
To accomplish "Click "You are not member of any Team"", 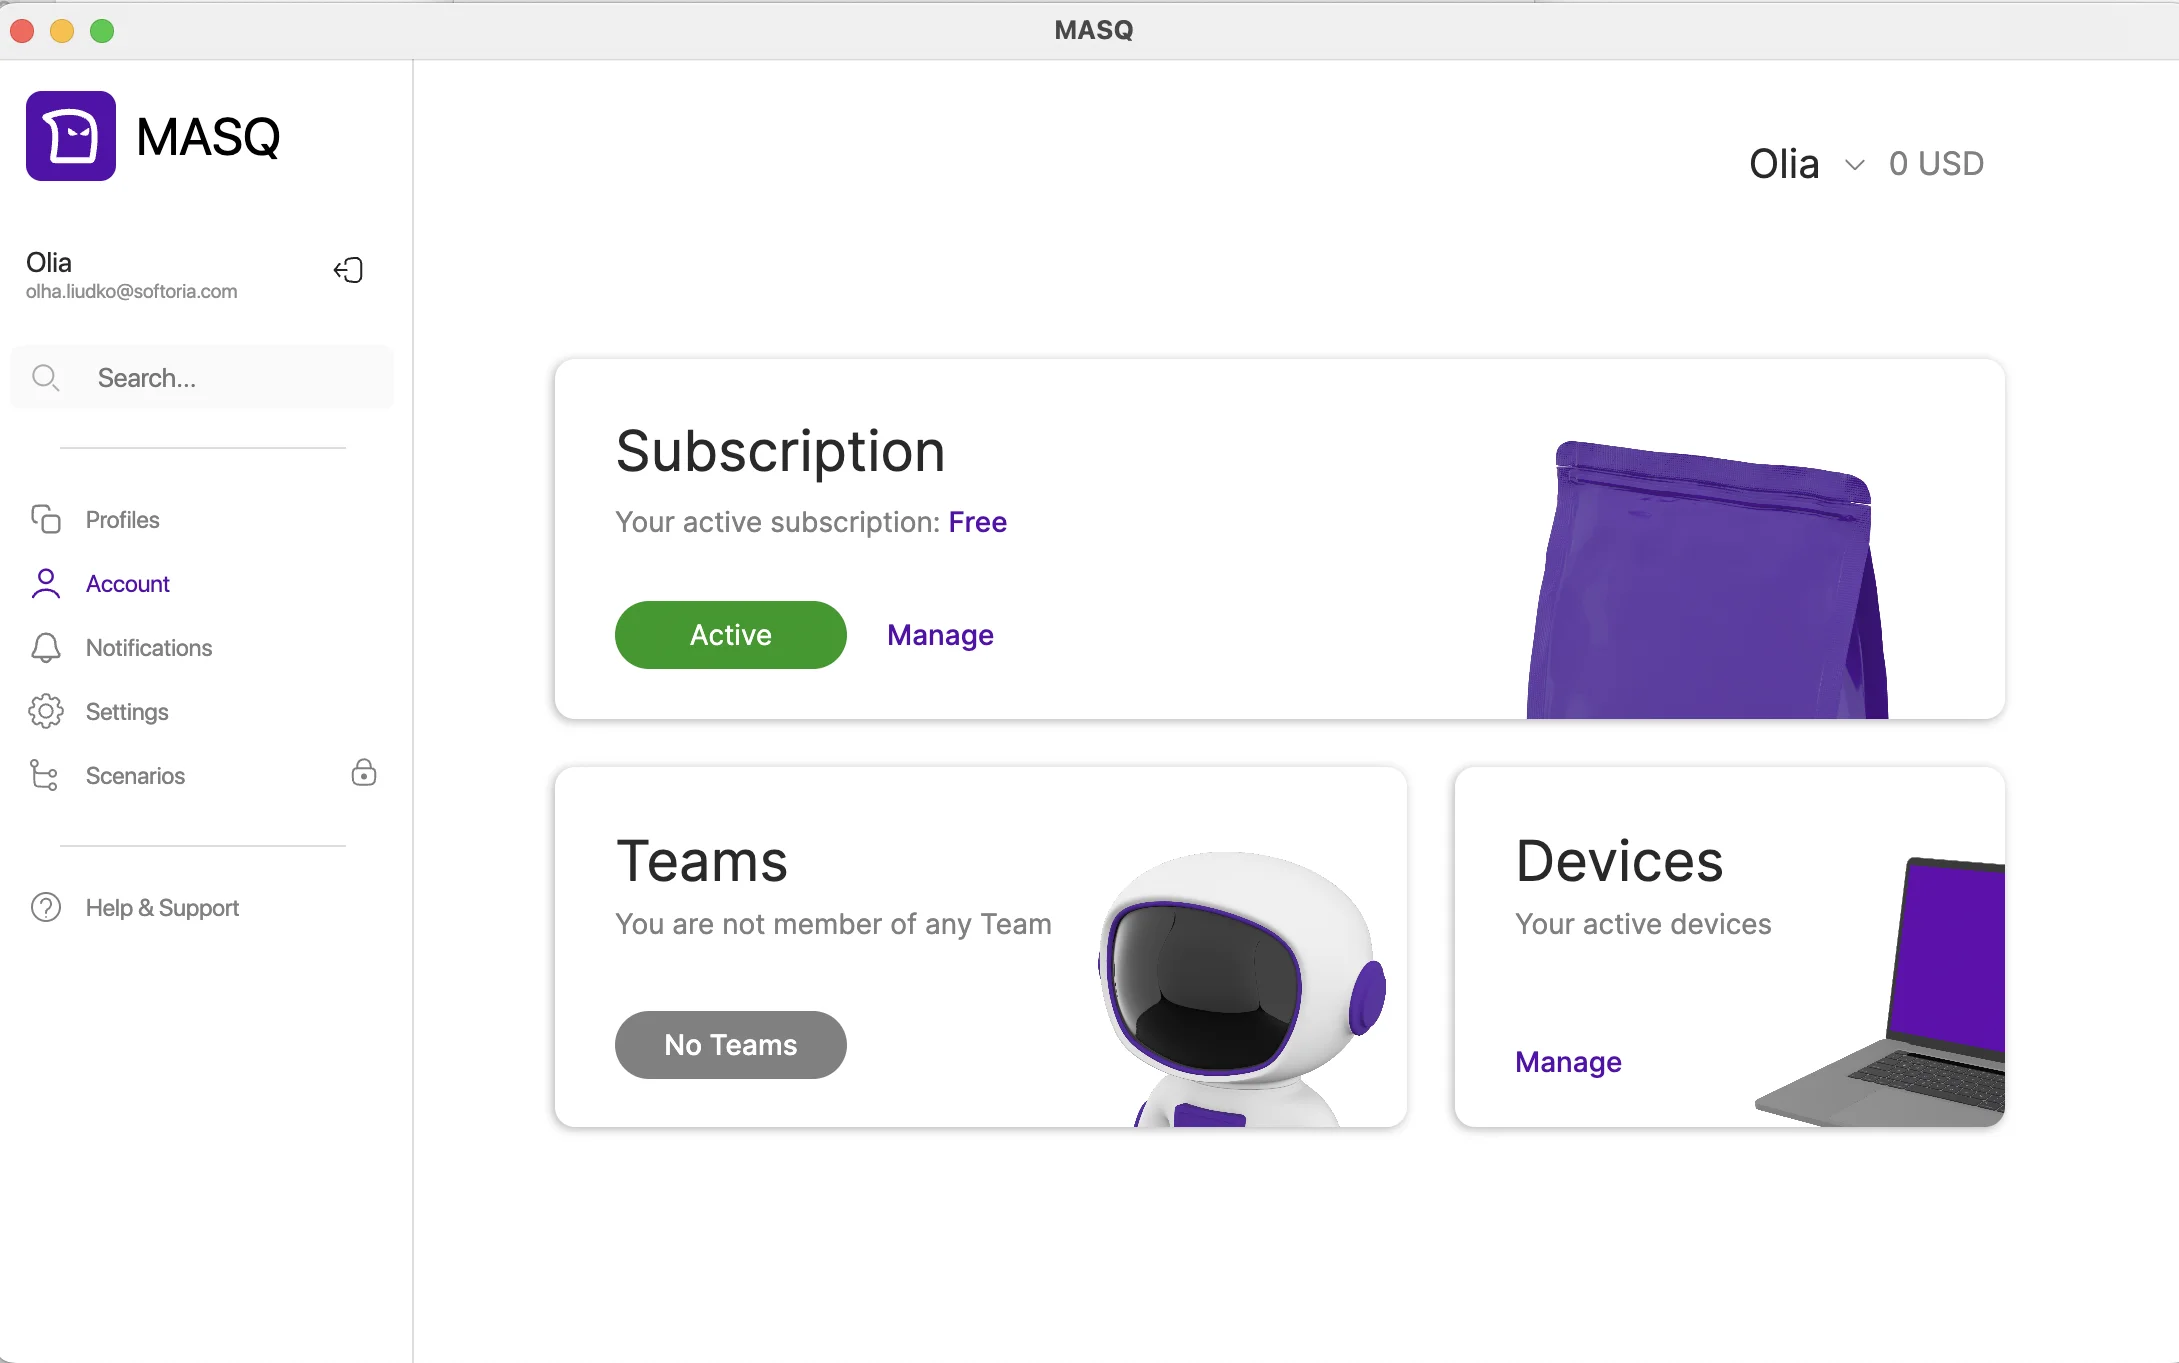I will point(833,924).
